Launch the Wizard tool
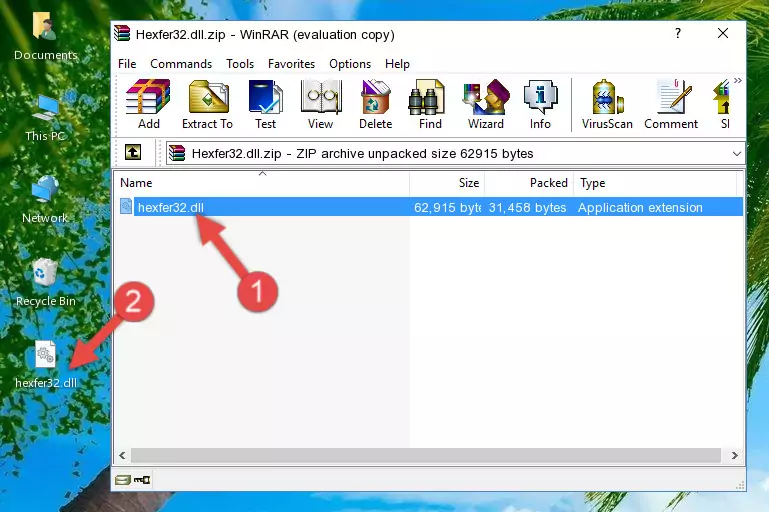 pos(486,104)
